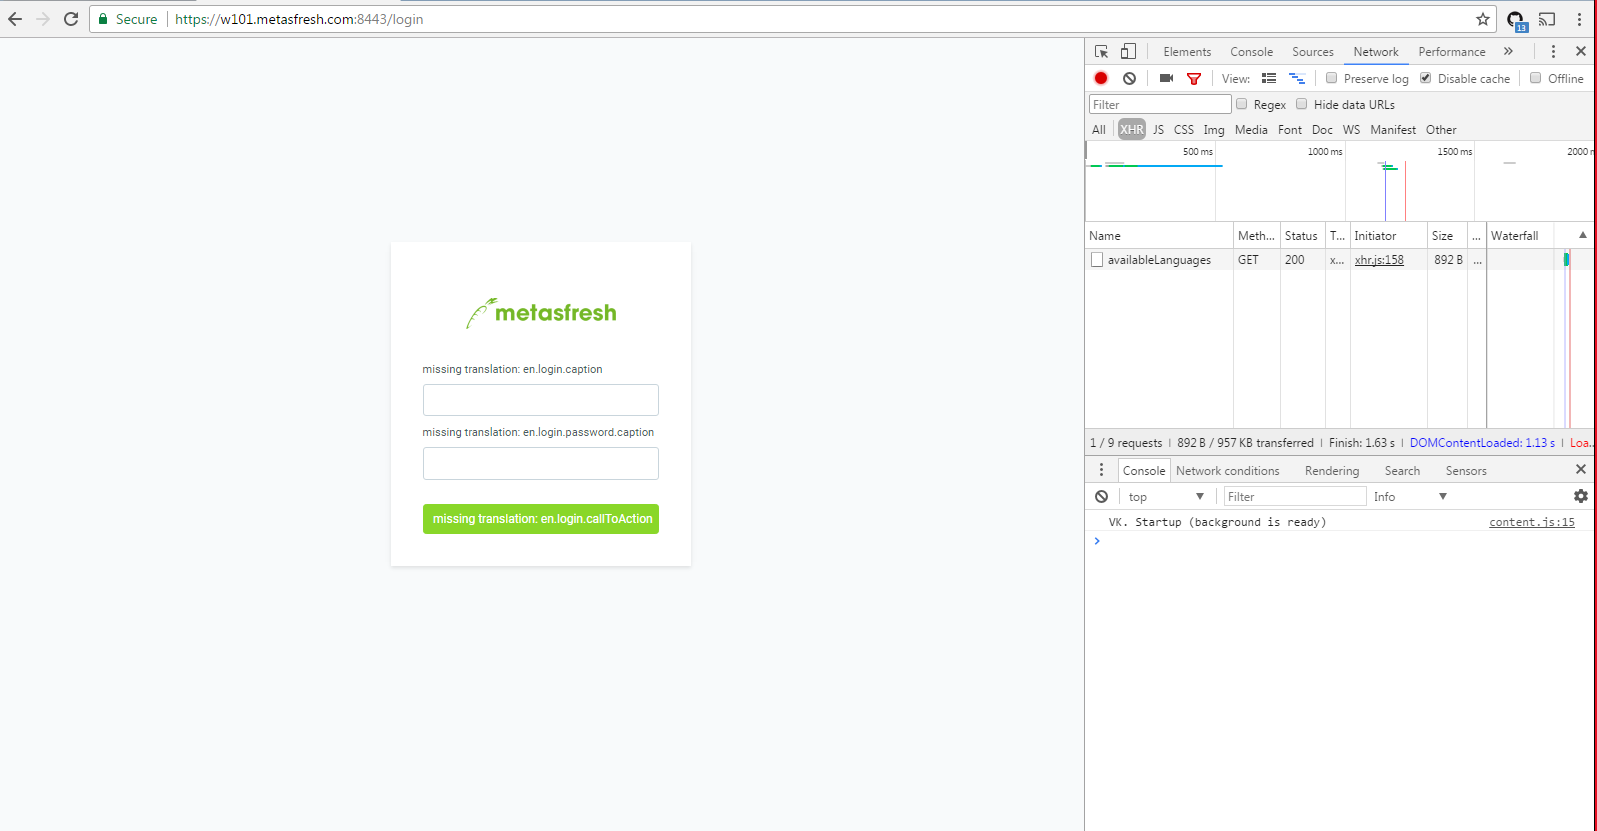Select the All request type filter
Image resolution: width=1597 pixels, height=831 pixels.
pyautogui.click(x=1099, y=129)
